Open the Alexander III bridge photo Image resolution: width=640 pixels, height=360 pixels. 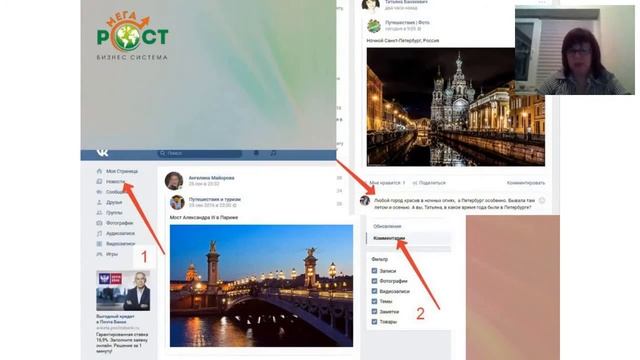pos(261,286)
